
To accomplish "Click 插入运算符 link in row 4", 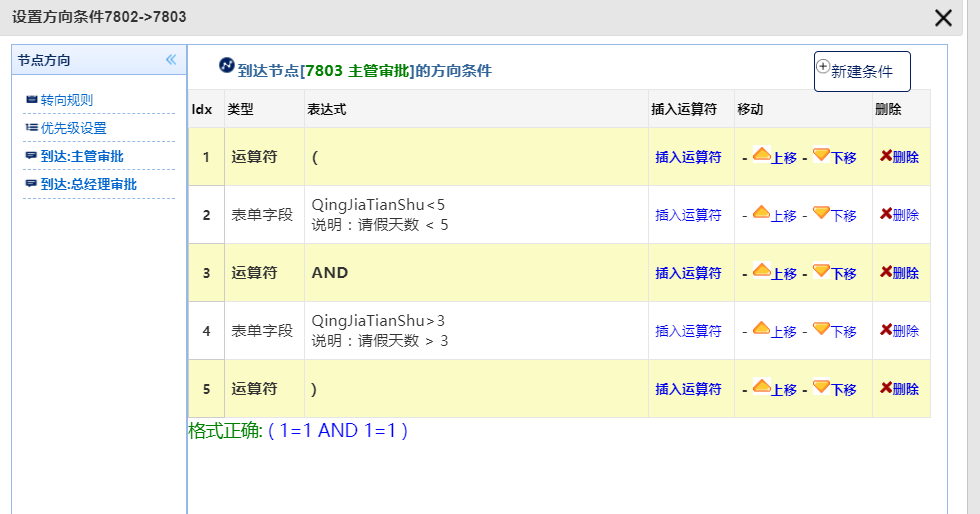I will pyautogui.click(x=688, y=331).
